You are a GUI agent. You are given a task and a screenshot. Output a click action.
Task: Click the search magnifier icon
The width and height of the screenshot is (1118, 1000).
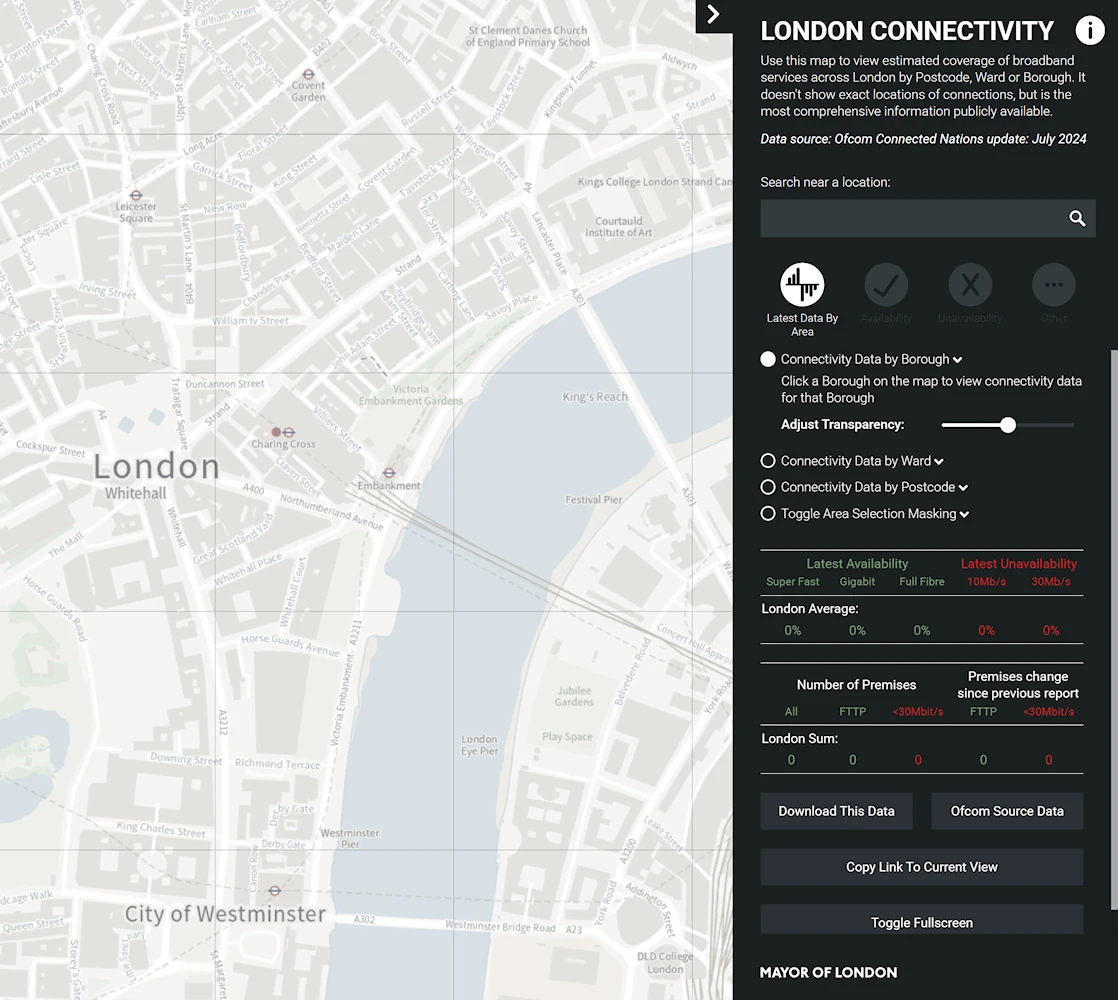[1077, 219]
